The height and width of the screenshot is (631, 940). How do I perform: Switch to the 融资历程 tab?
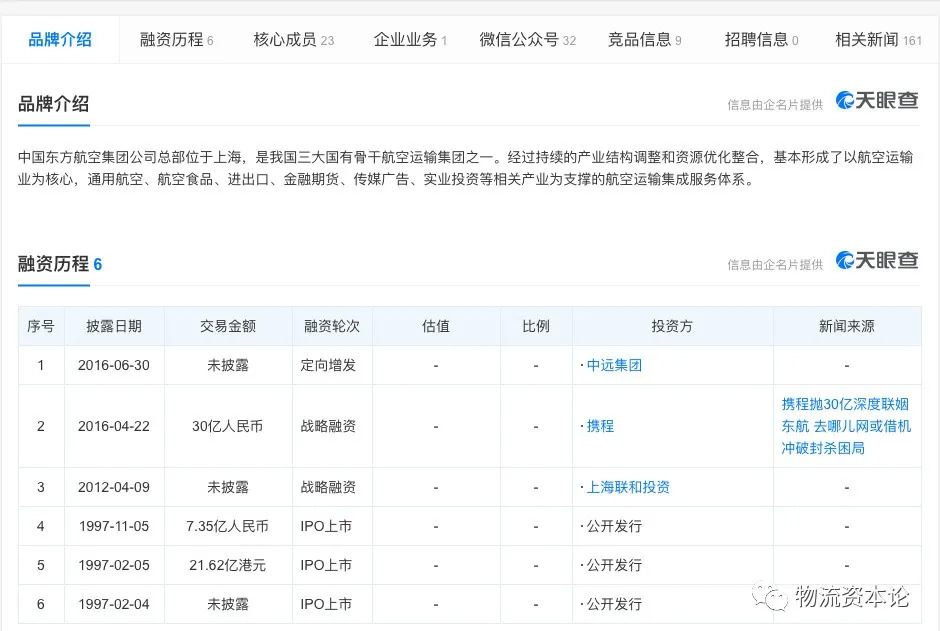[x=176, y=40]
